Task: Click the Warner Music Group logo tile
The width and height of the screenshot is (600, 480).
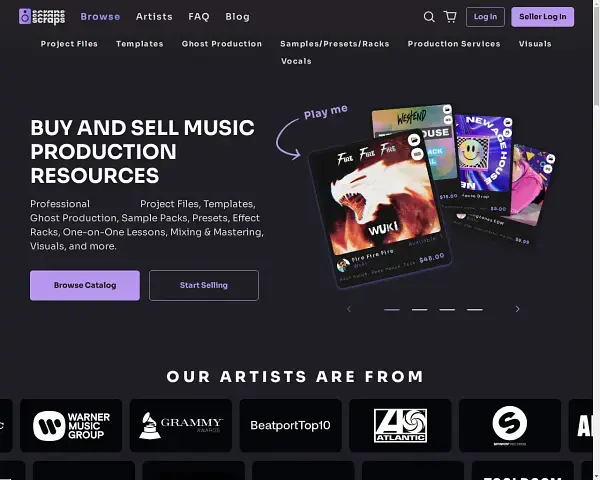Action: pos(71,425)
